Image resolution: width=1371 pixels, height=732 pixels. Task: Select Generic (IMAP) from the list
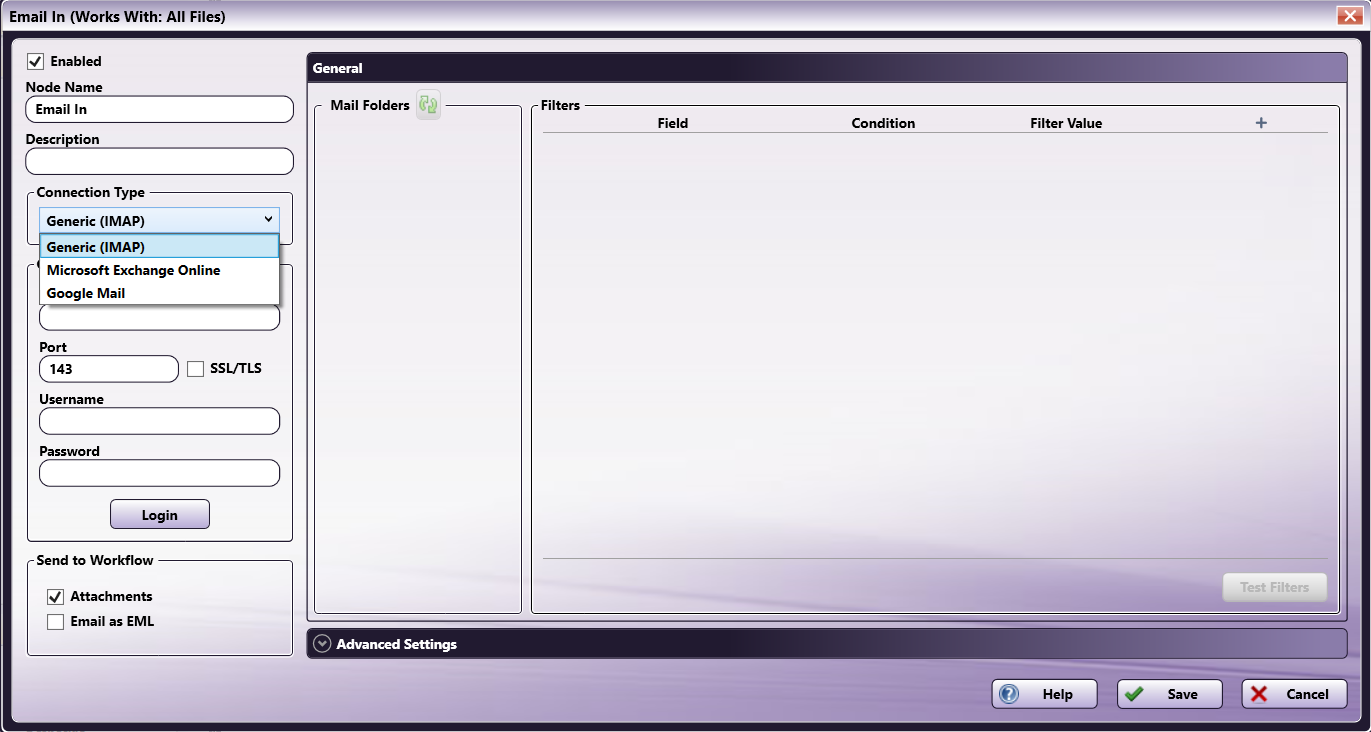click(159, 247)
